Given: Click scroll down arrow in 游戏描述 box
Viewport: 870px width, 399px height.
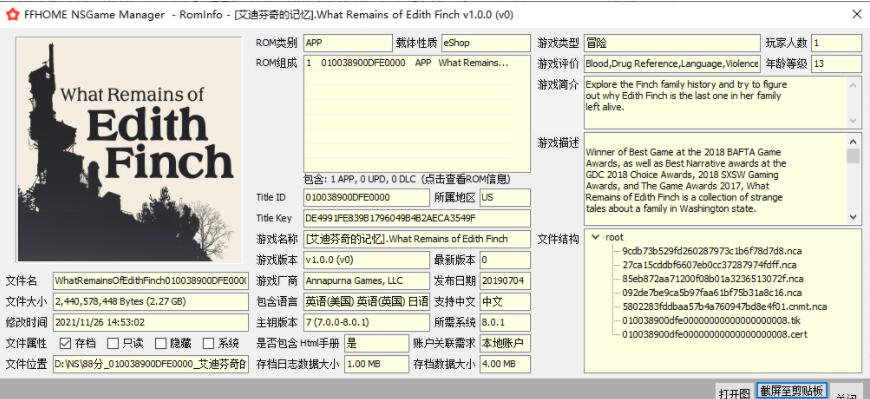Looking at the screenshot, I should point(853,217).
